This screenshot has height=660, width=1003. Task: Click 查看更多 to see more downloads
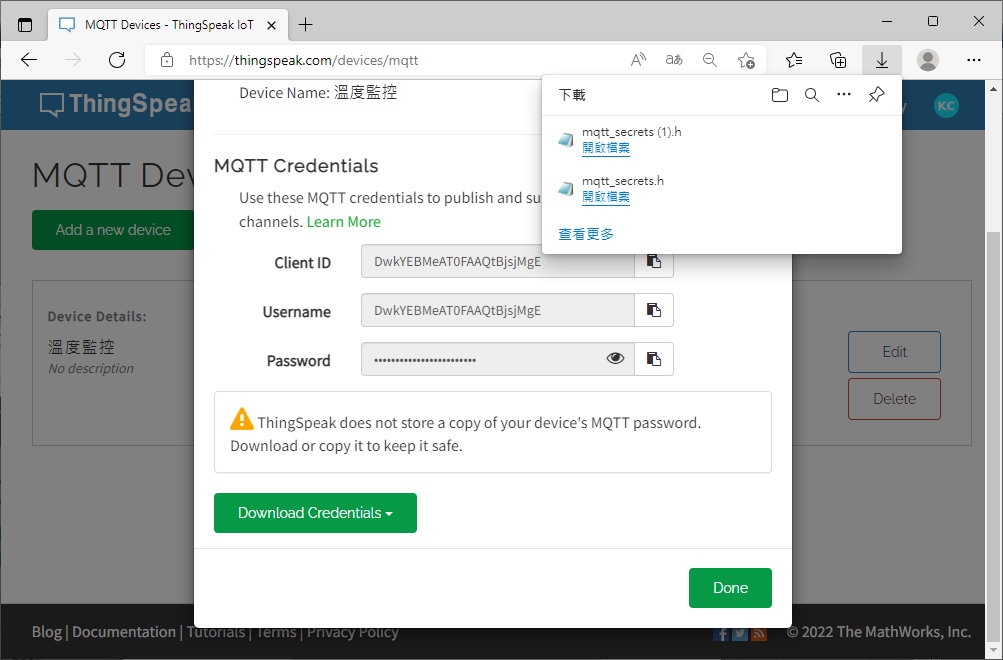coord(586,234)
